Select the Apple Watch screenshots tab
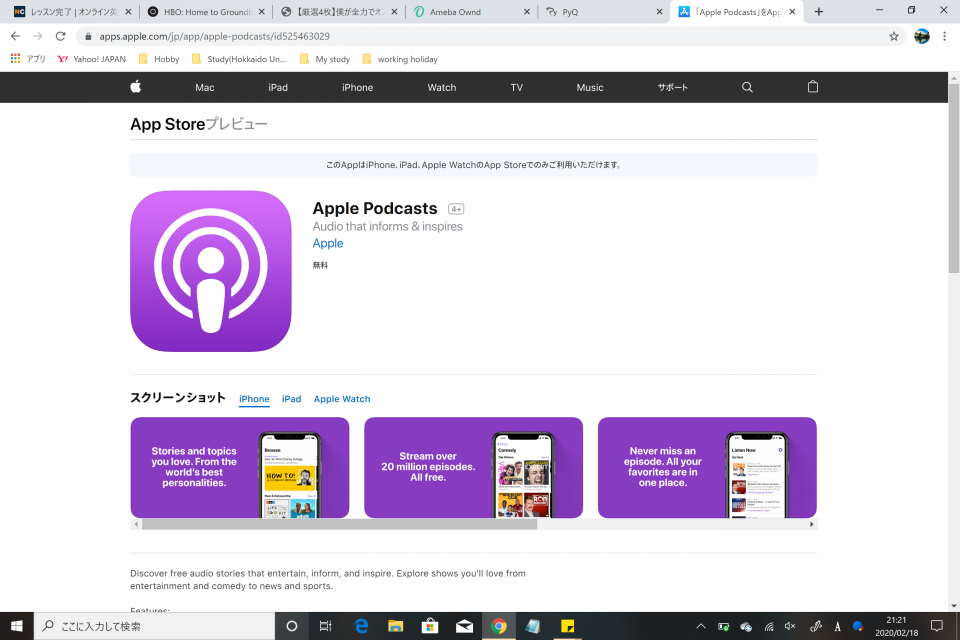 coord(342,399)
